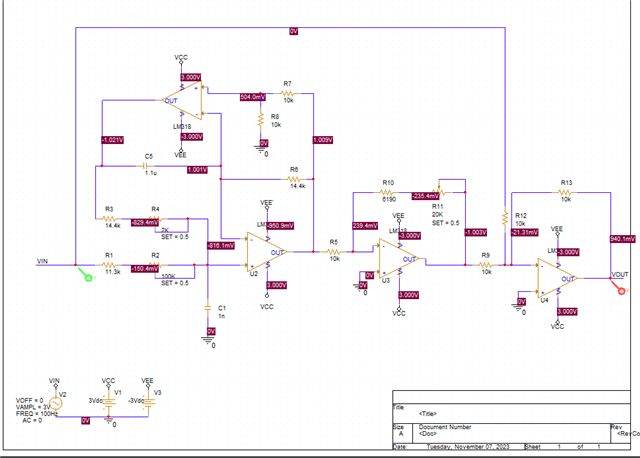The height and width of the screenshot is (458, 640).
Task: Select the V2 sine source symbol
Action: [56, 403]
